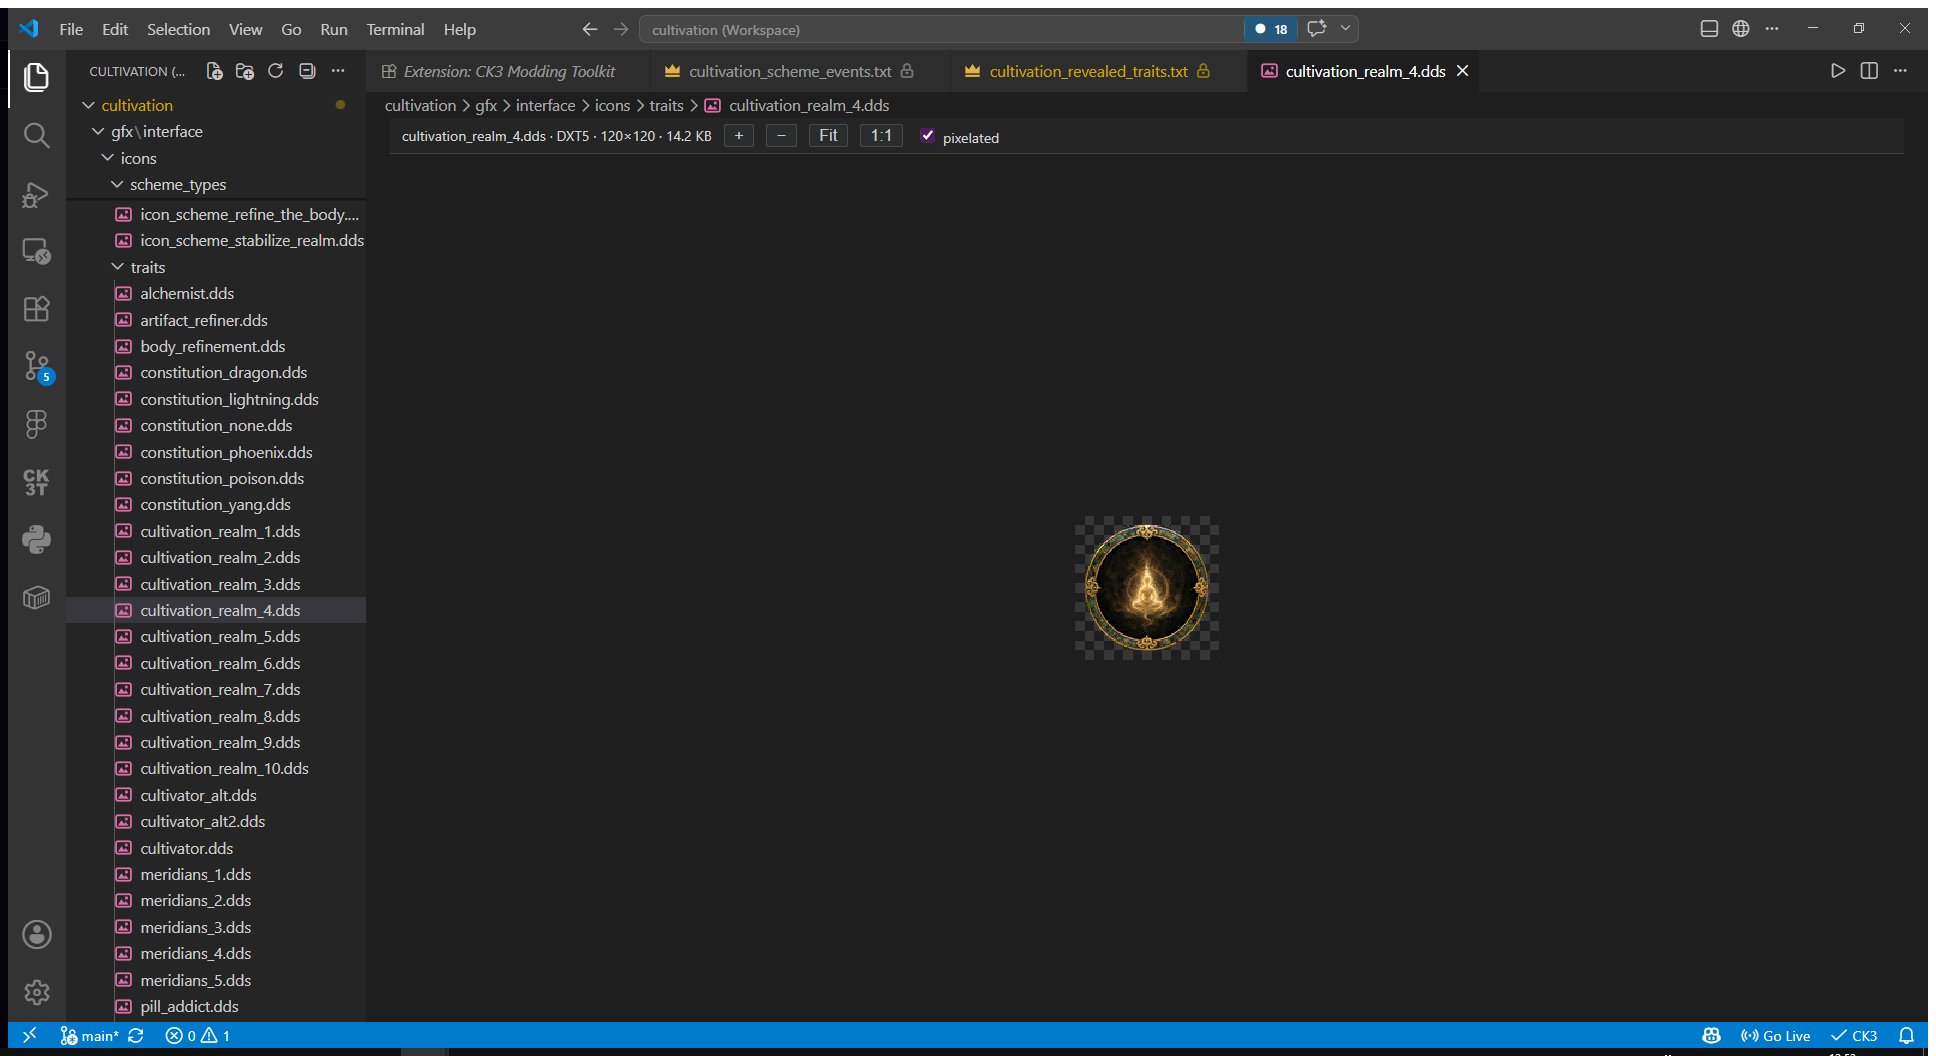Open icon_scheme_stabilize_realm.dds file
The height and width of the screenshot is (1056, 1936).
(x=252, y=240)
